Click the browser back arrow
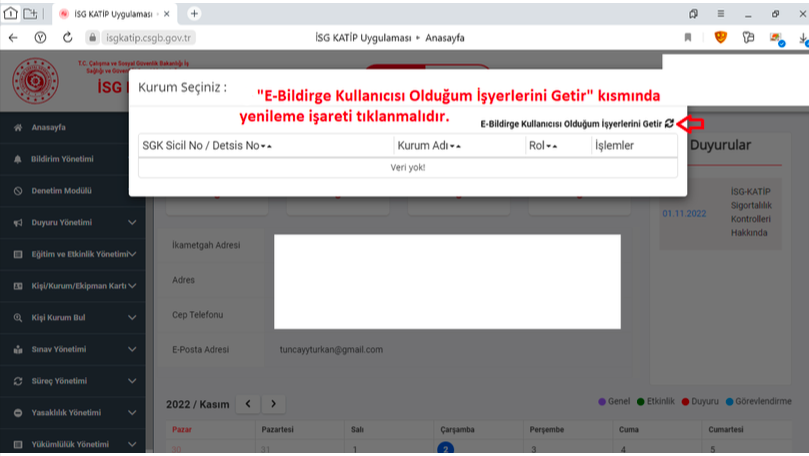This screenshot has width=809, height=456. (13, 37)
